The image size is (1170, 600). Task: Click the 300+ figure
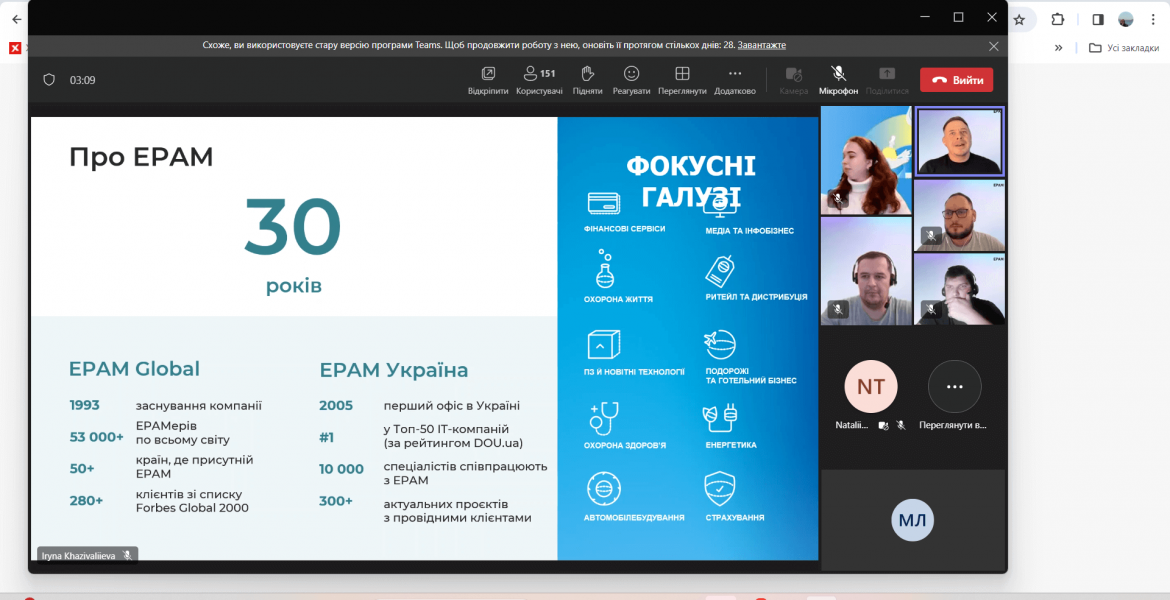coord(336,501)
